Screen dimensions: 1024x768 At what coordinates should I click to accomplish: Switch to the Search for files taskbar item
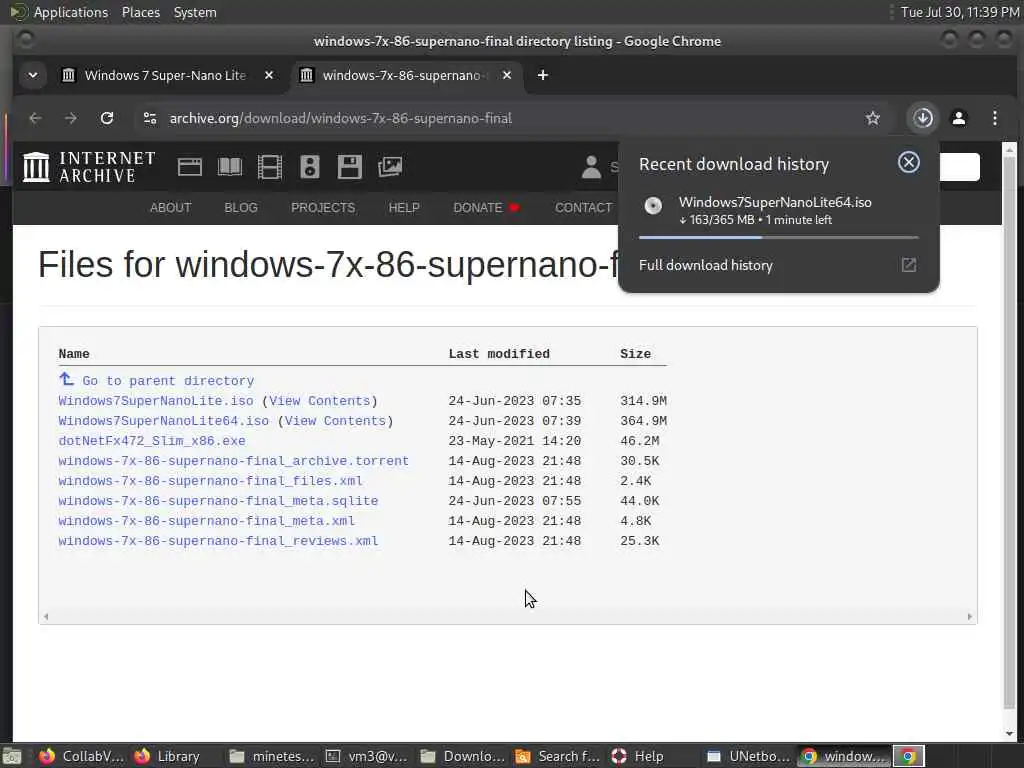[x=558, y=756]
